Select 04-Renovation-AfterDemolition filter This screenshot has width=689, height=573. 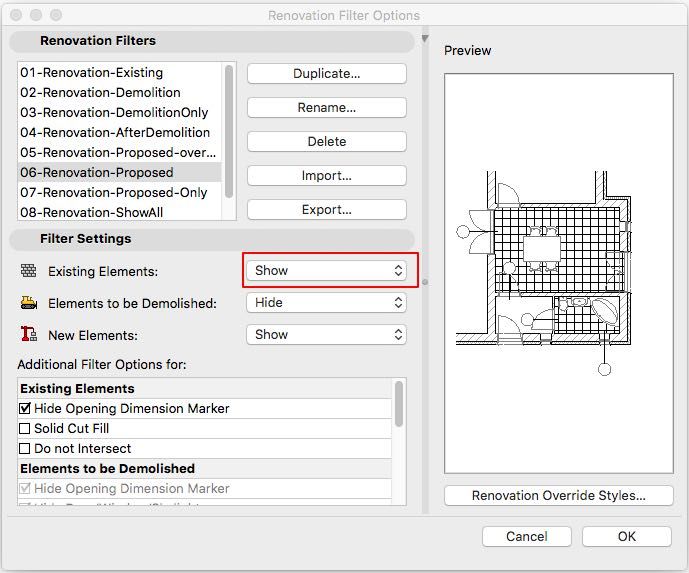tap(120, 132)
